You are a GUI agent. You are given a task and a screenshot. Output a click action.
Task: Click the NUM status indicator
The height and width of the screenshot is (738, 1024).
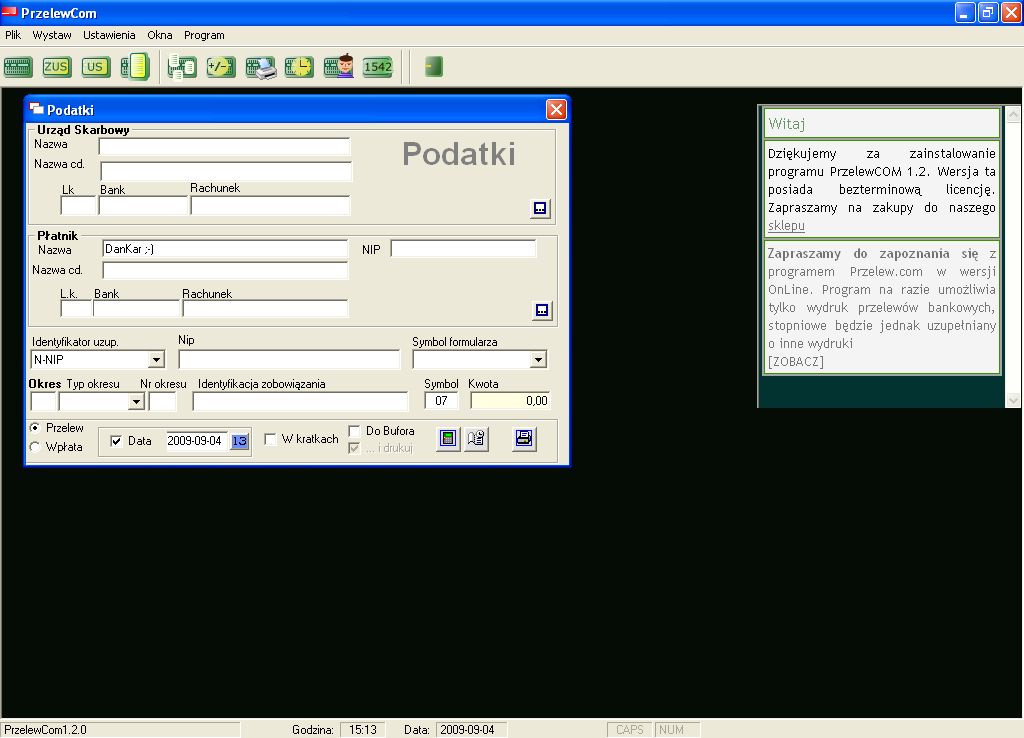point(677,730)
